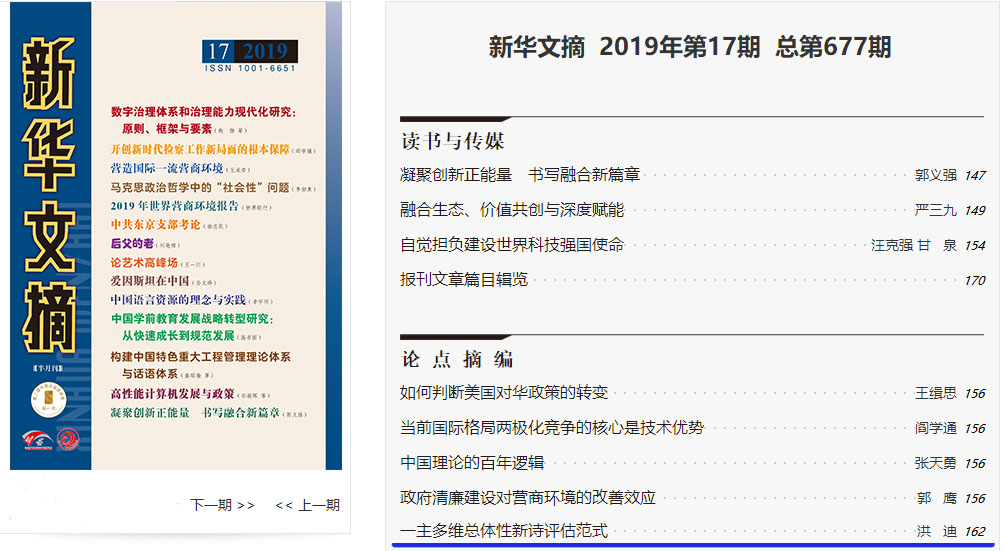The height and width of the screenshot is (551, 1004).
Task: Click cover headline 中共东京支部考论
Action: [155, 225]
